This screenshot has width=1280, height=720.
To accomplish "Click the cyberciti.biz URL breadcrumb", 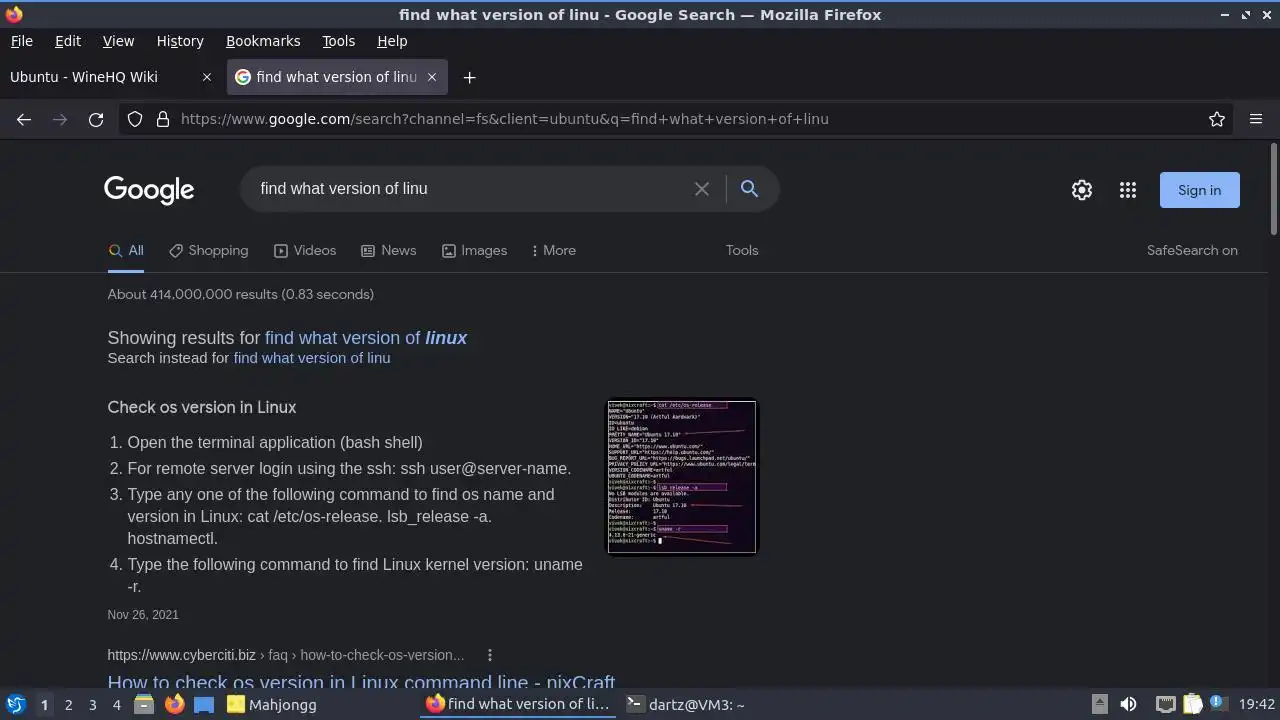I will (286, 655).
